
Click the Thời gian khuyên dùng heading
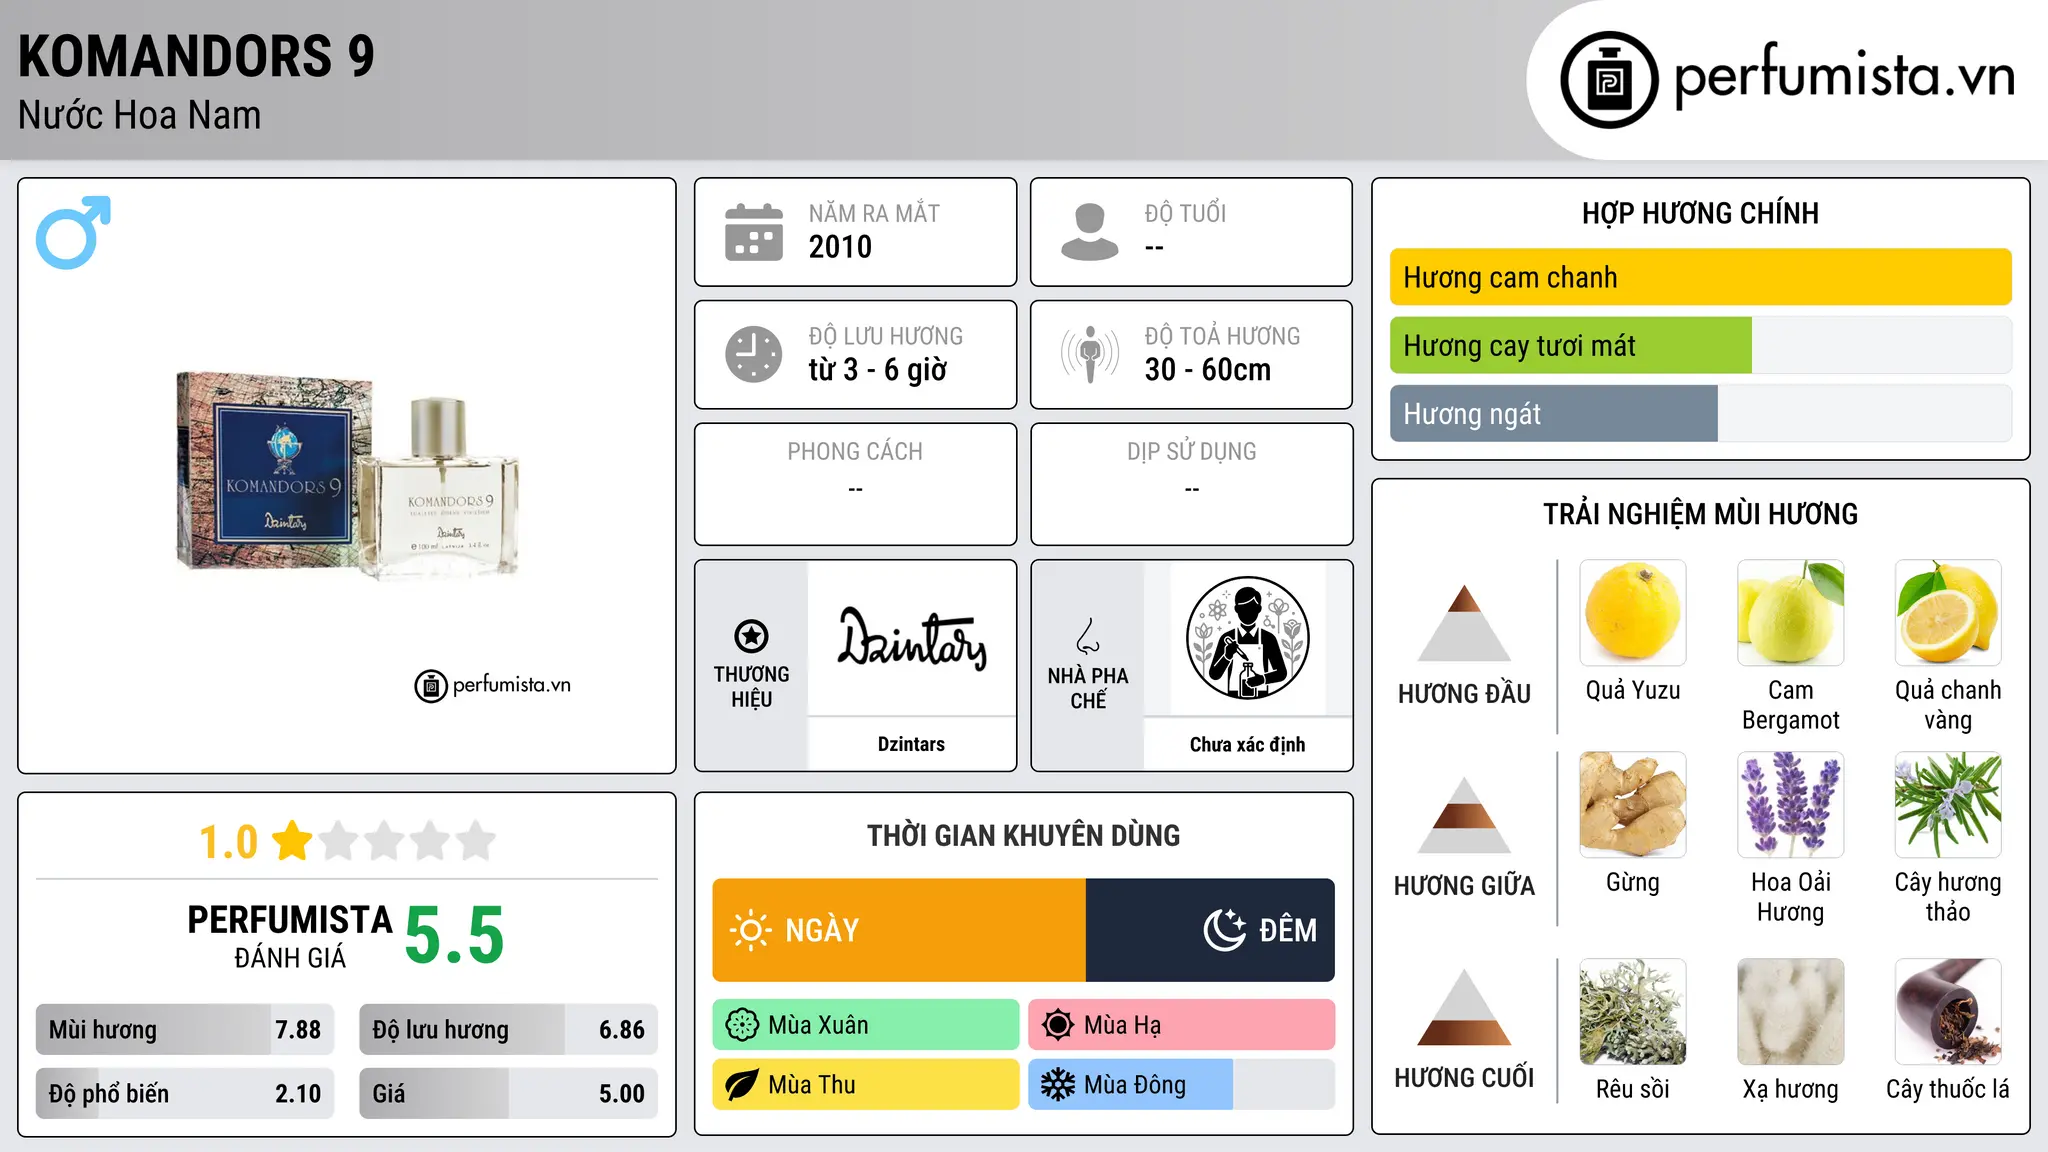(x=1023, y=835)
